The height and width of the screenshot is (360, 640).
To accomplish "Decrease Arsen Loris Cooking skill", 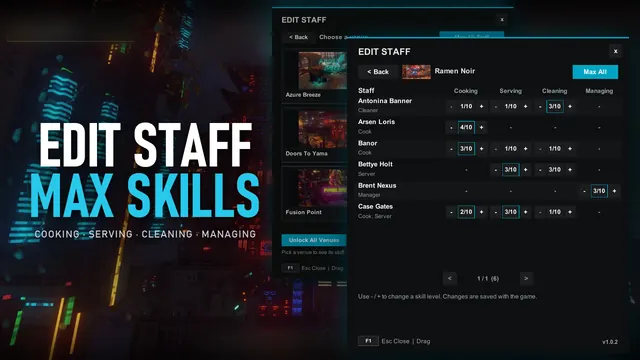I will (x=451, y=127).
